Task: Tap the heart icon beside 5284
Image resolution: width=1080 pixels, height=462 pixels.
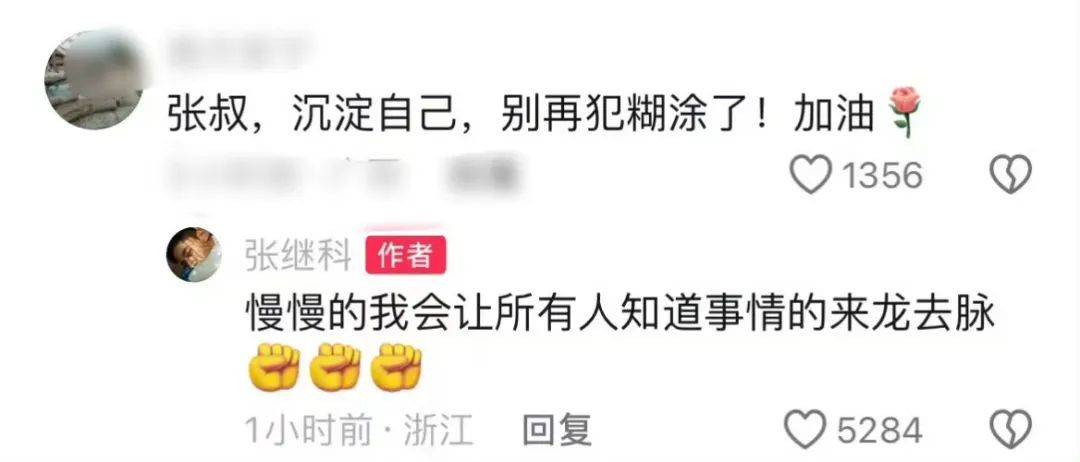Action: click(x=806, y=429)
